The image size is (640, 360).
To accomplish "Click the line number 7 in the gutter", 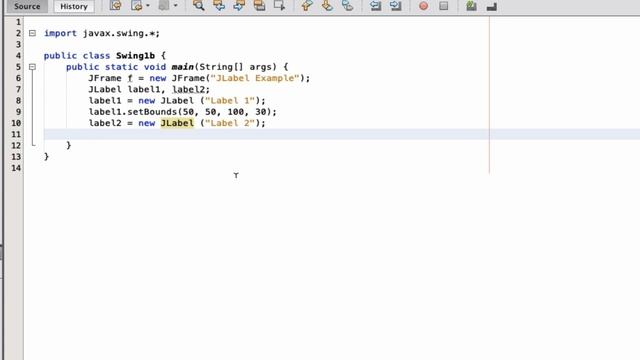I will click(x=18, y=89).
